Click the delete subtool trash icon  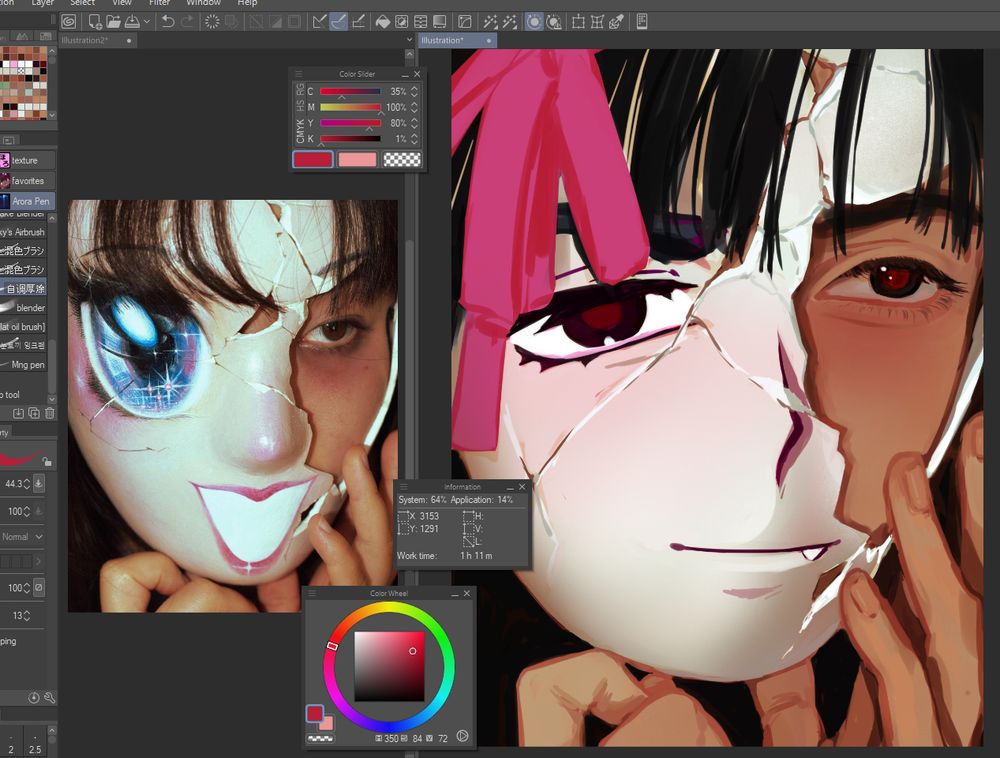pyautogui.click(x=49, y=412)
